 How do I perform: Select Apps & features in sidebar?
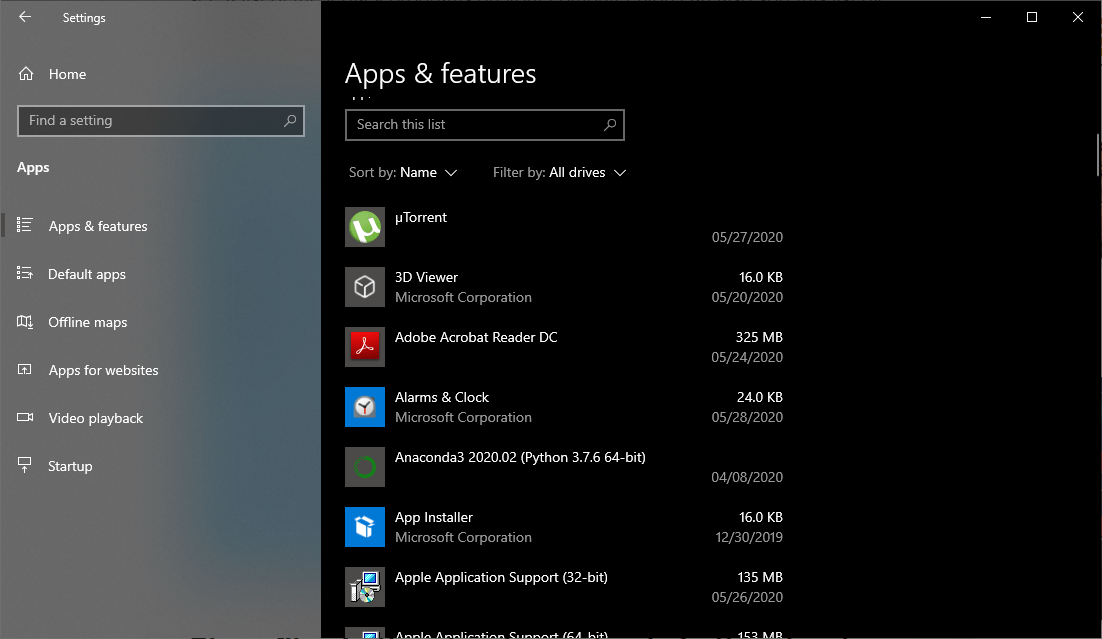click(98, 226)
